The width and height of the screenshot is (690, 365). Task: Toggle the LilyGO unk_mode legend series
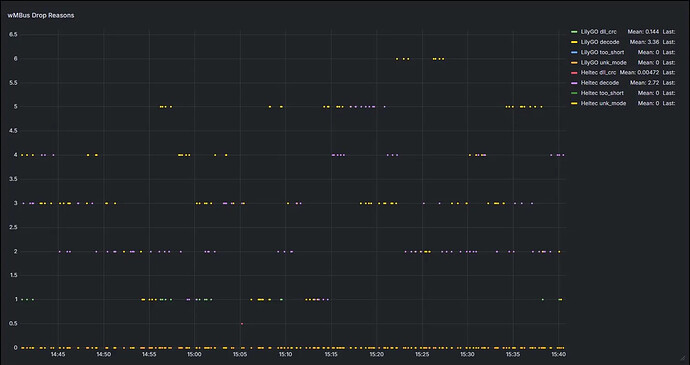click(x=603, y=63)
